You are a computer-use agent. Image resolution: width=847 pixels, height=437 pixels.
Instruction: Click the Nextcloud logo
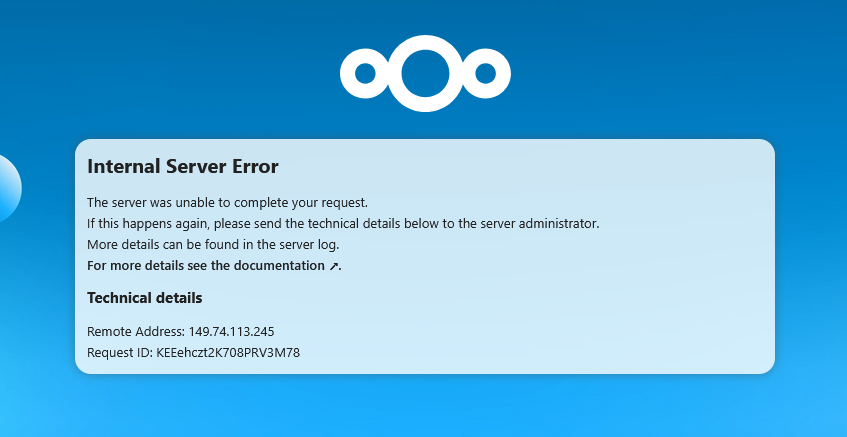[x=425, y=73]
